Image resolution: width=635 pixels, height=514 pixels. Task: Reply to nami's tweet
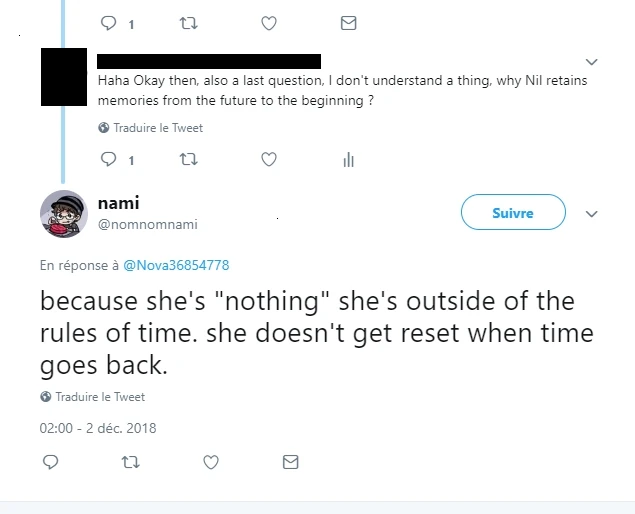pyautogui.click(x=51, y=462)
